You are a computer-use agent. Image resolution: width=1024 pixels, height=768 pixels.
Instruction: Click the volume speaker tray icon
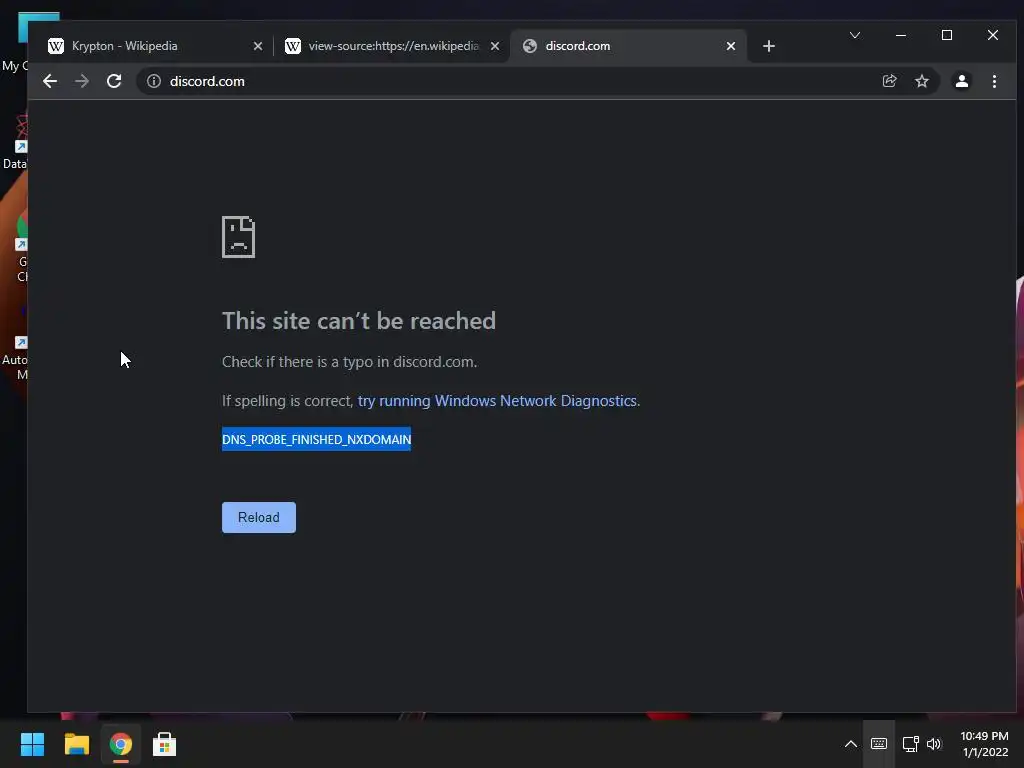tap(934, 744)
